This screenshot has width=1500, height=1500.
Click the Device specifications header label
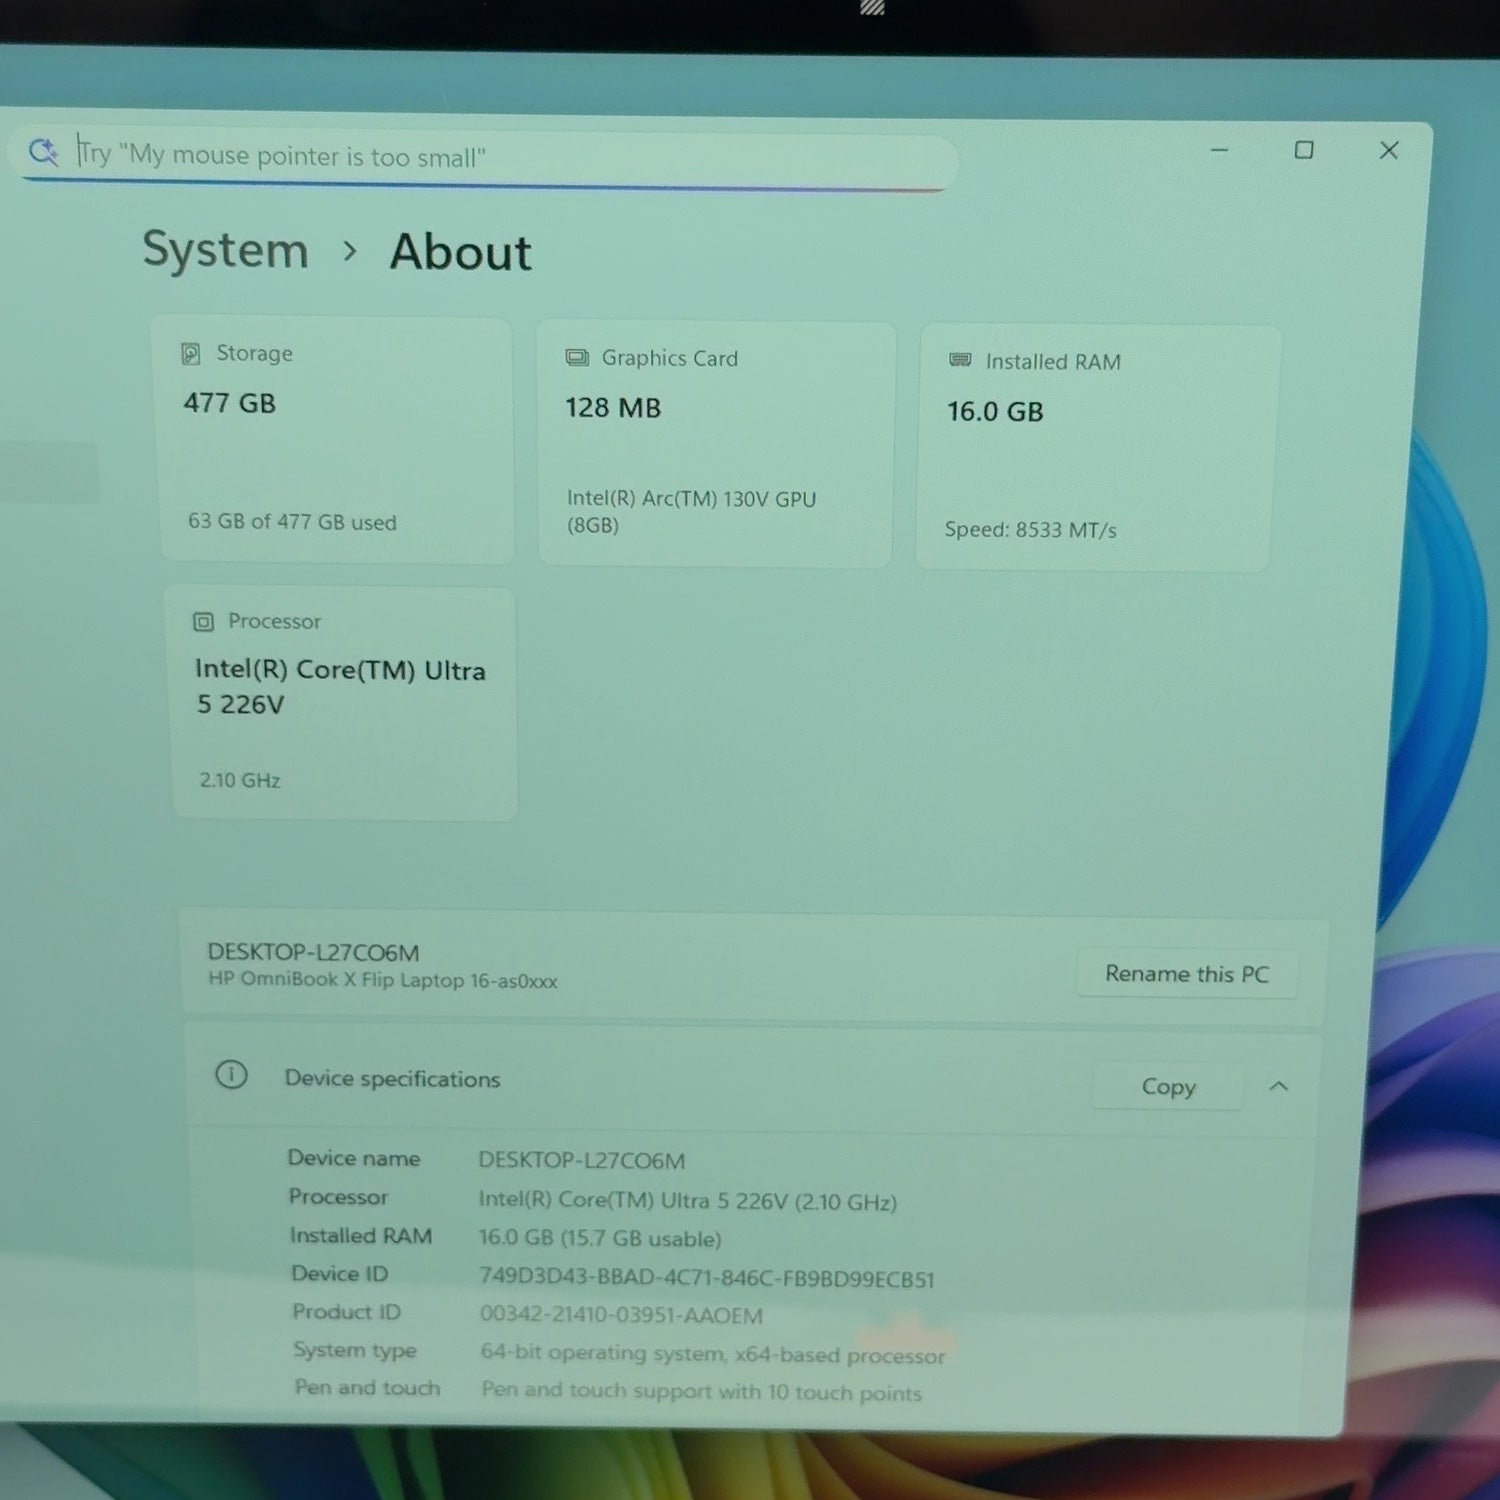(x=392, y=1079)
